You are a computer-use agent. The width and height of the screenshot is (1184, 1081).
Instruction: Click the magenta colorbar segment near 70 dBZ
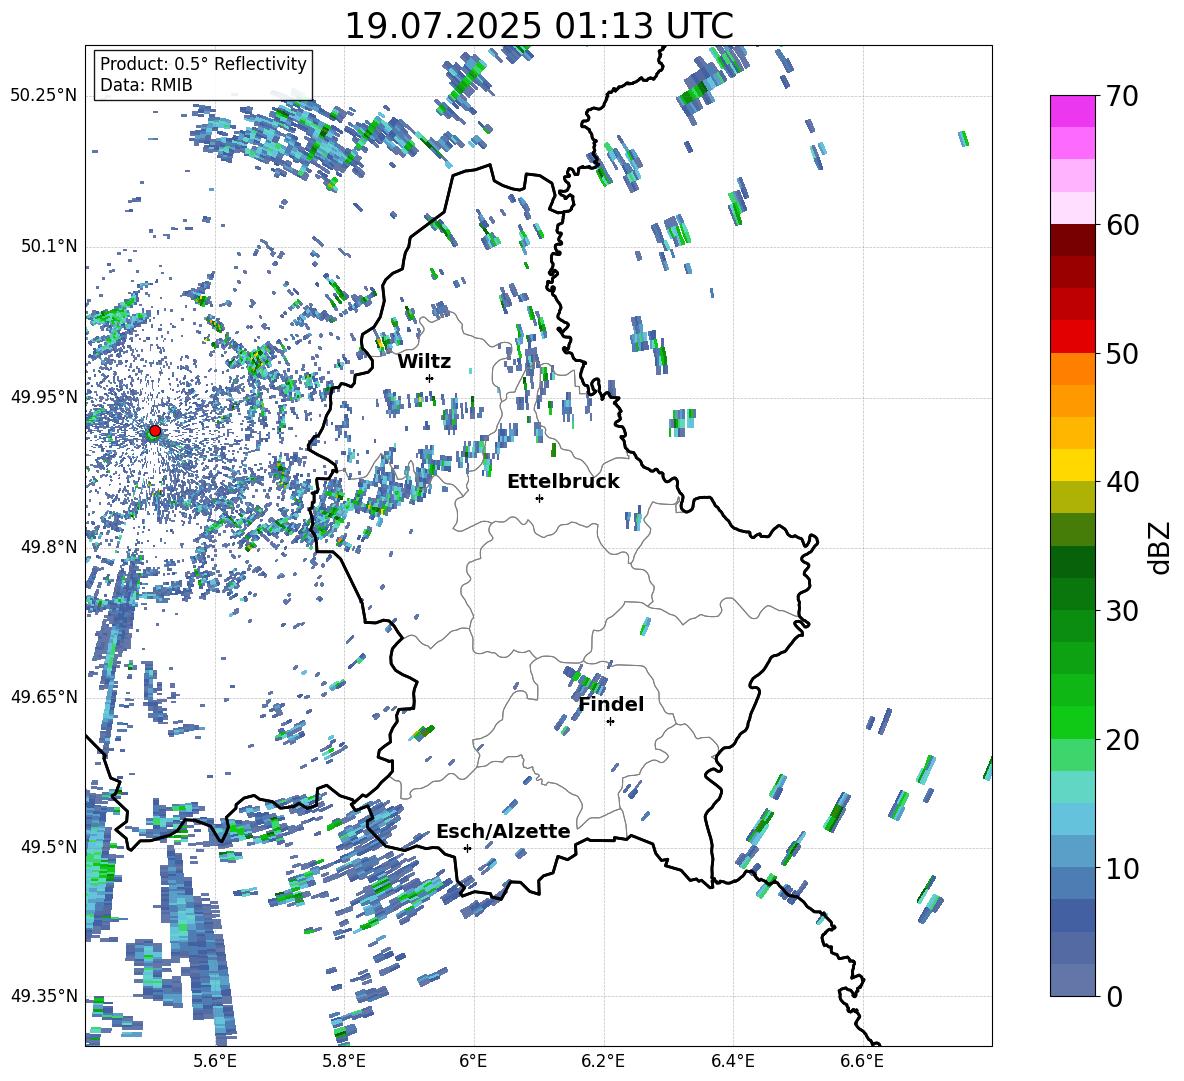(x=1073, y=111)
